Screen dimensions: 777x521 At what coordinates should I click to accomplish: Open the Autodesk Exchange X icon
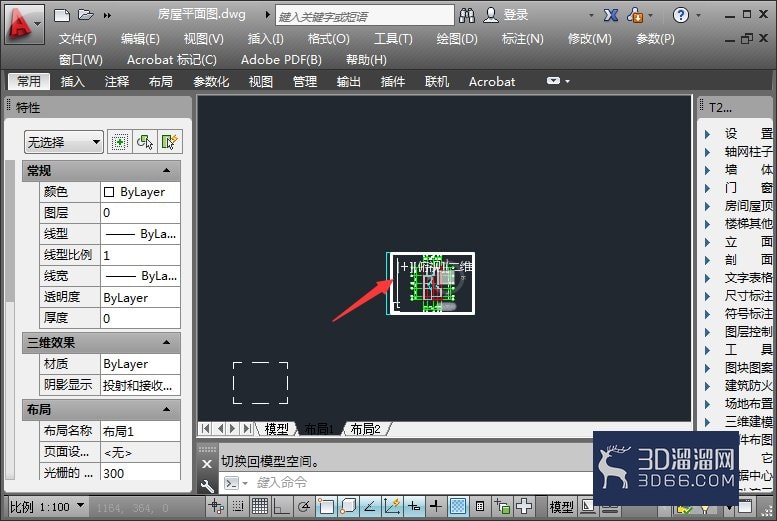coord(610,15)
